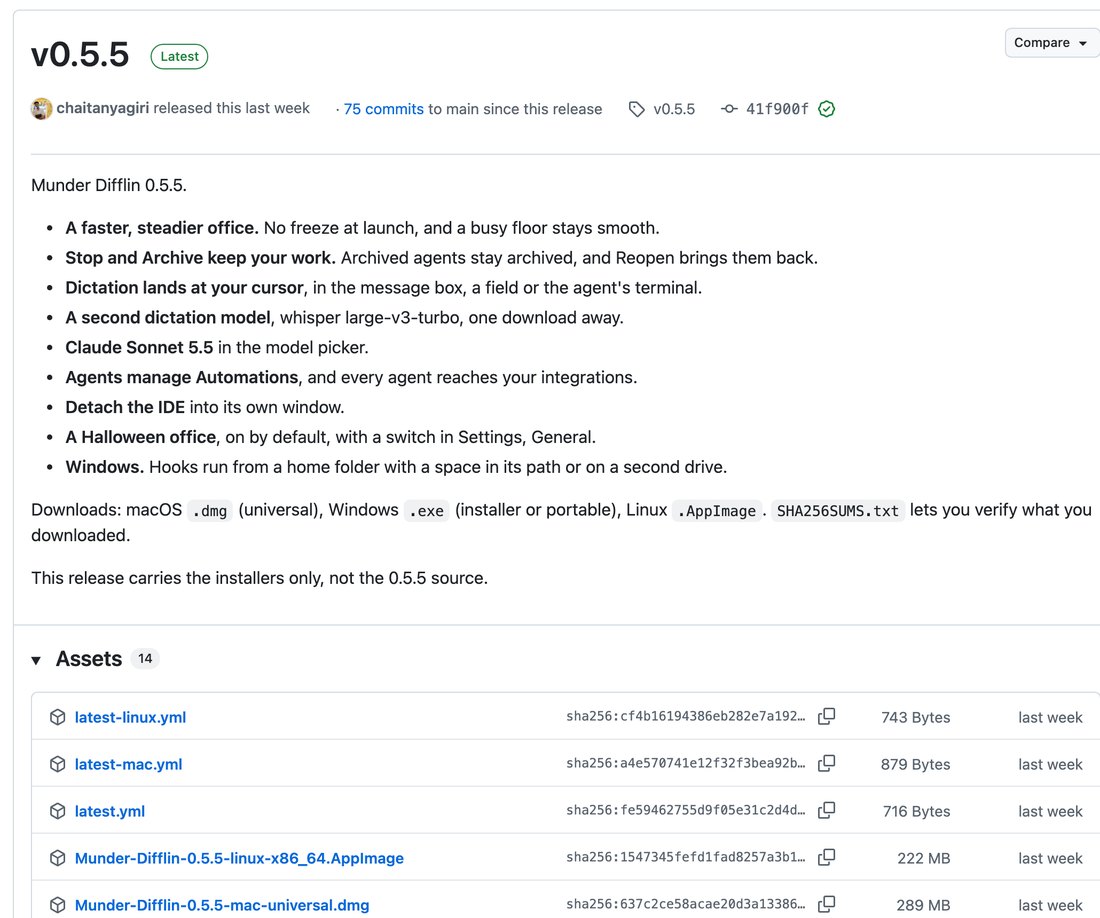Copy sha256 of latest-linux.yml
Image resolution: width=1100 pixels, height=918 pixels.
tap(826, 716)
